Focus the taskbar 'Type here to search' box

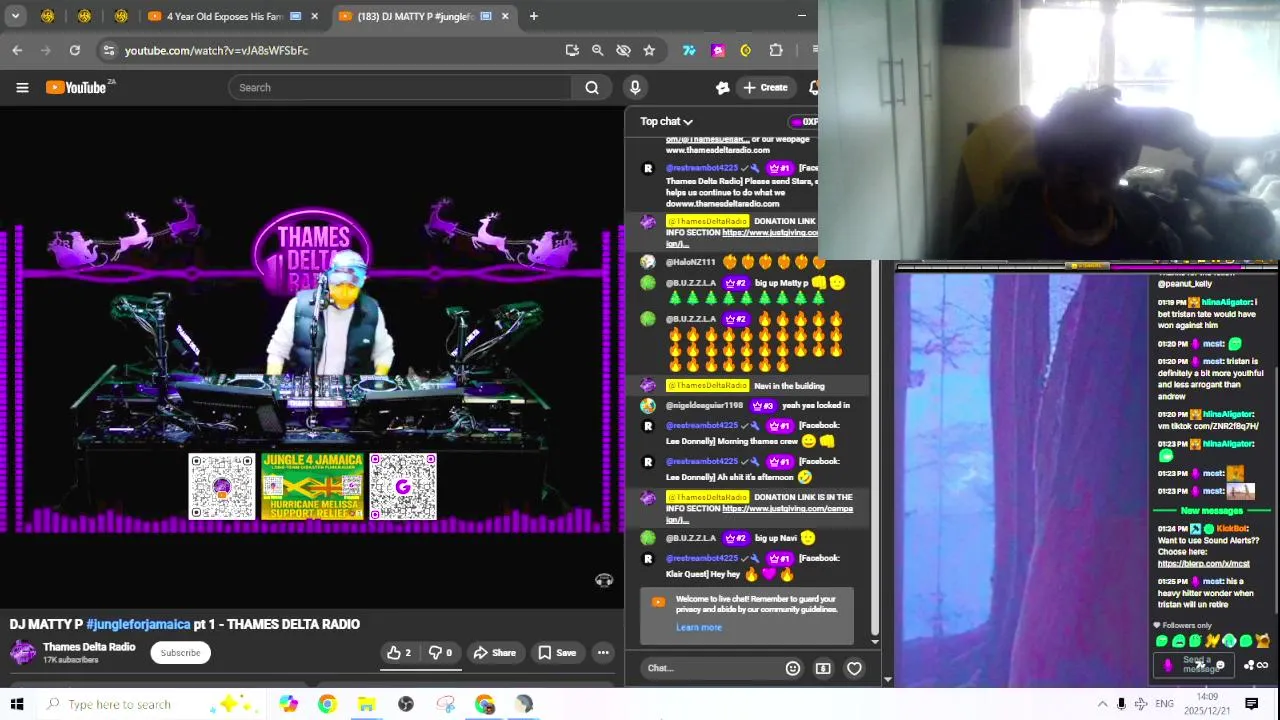pos(150,704)
